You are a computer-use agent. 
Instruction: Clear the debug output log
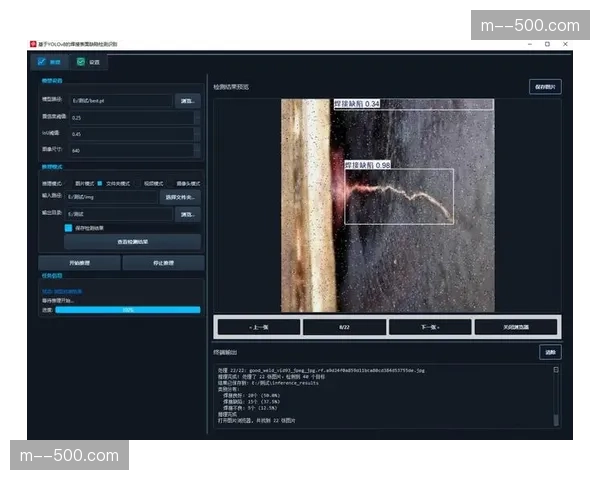pos(550,352)
